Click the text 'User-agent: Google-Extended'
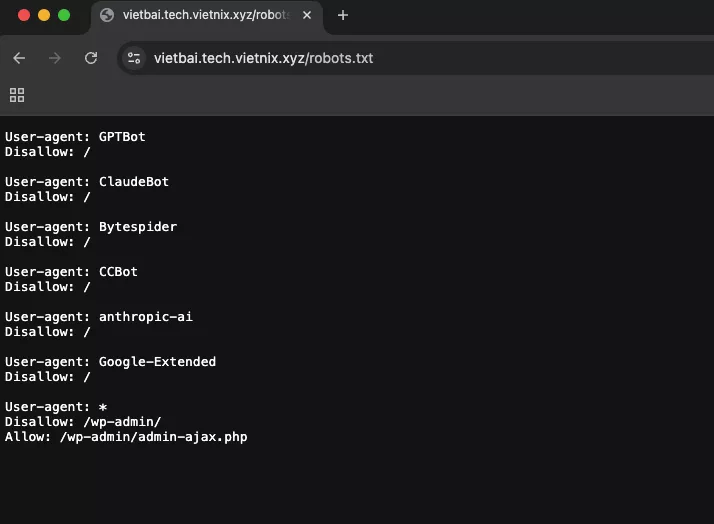Screen dimensions: 714x524 tap(110, 362)
